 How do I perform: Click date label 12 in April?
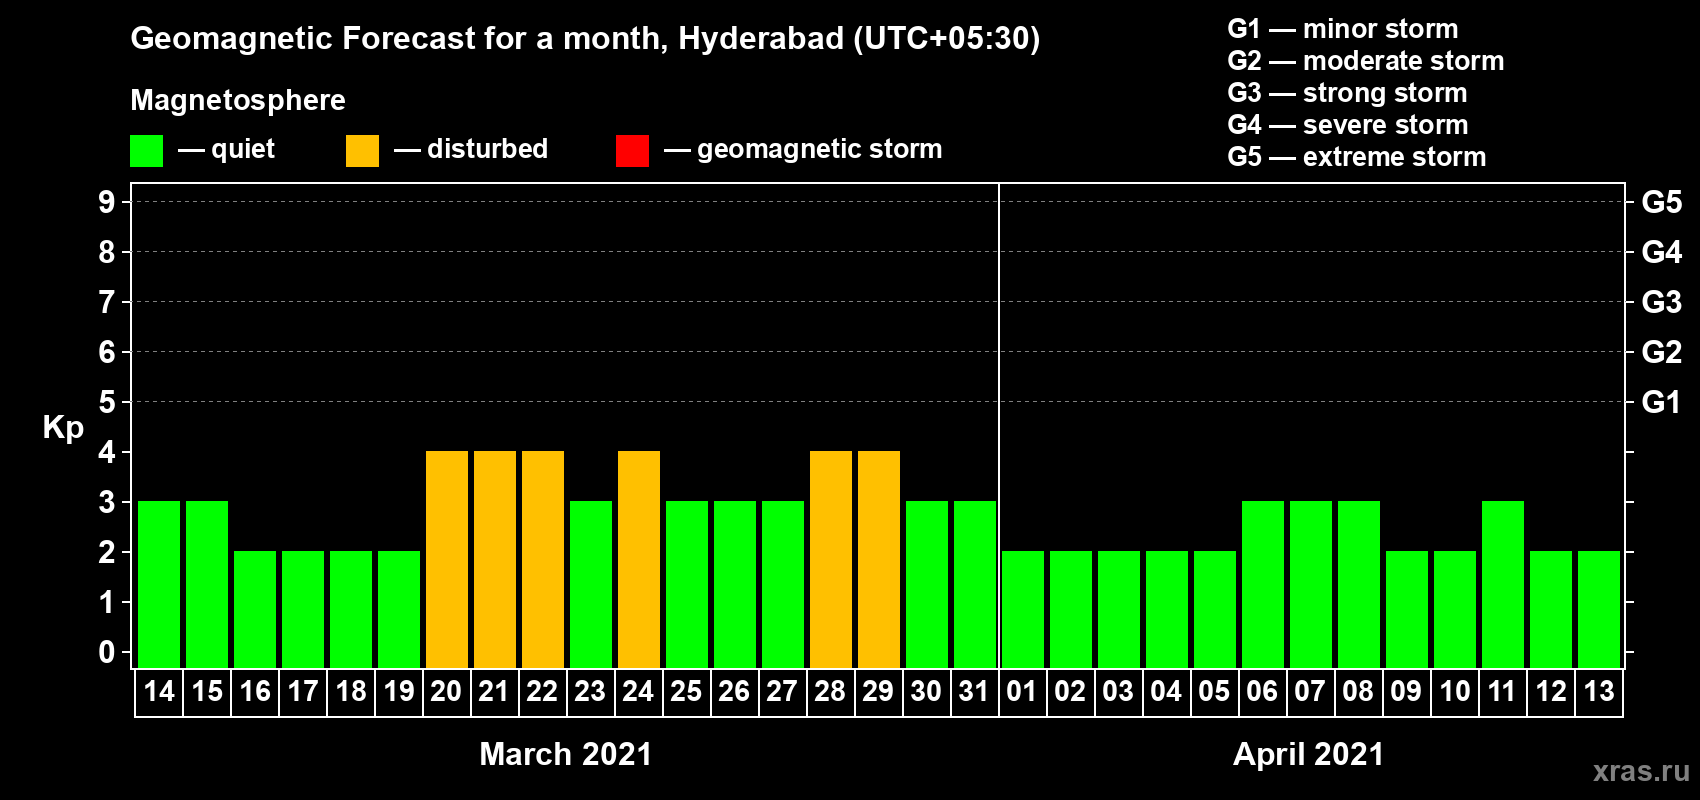[x=1551, y=691]
